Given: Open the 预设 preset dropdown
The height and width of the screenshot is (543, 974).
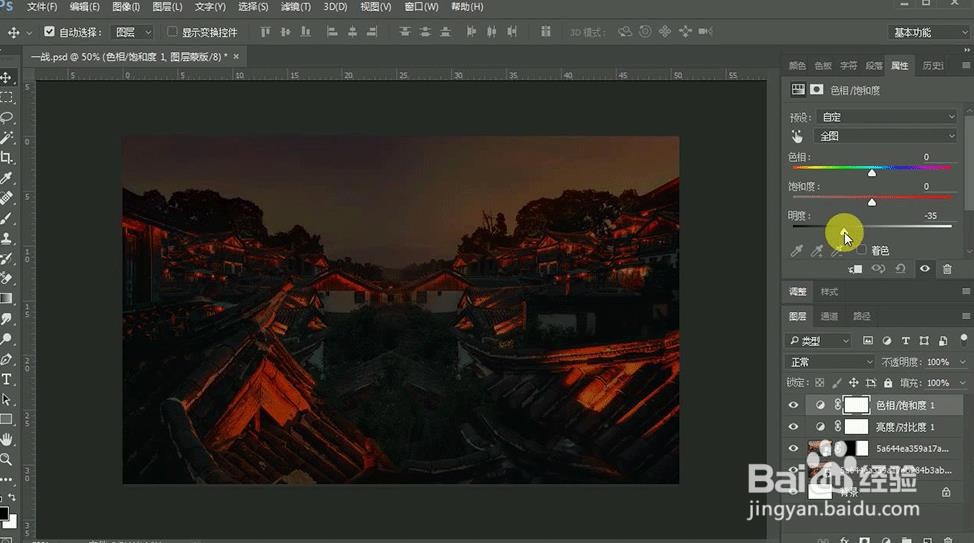Looking at the screenshot, I should coord(886,117).
